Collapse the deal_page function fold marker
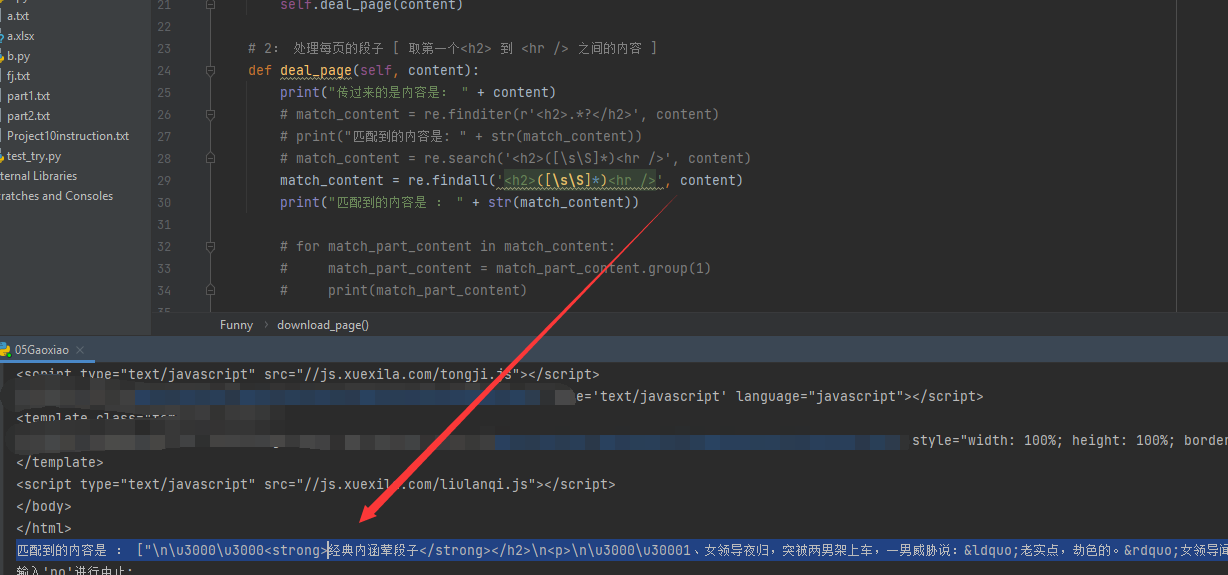 pyautogui.click(x=210, y=71)
